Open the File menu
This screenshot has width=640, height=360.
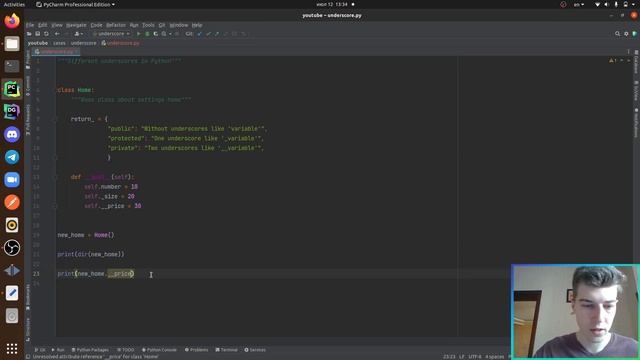pos(30,25)
